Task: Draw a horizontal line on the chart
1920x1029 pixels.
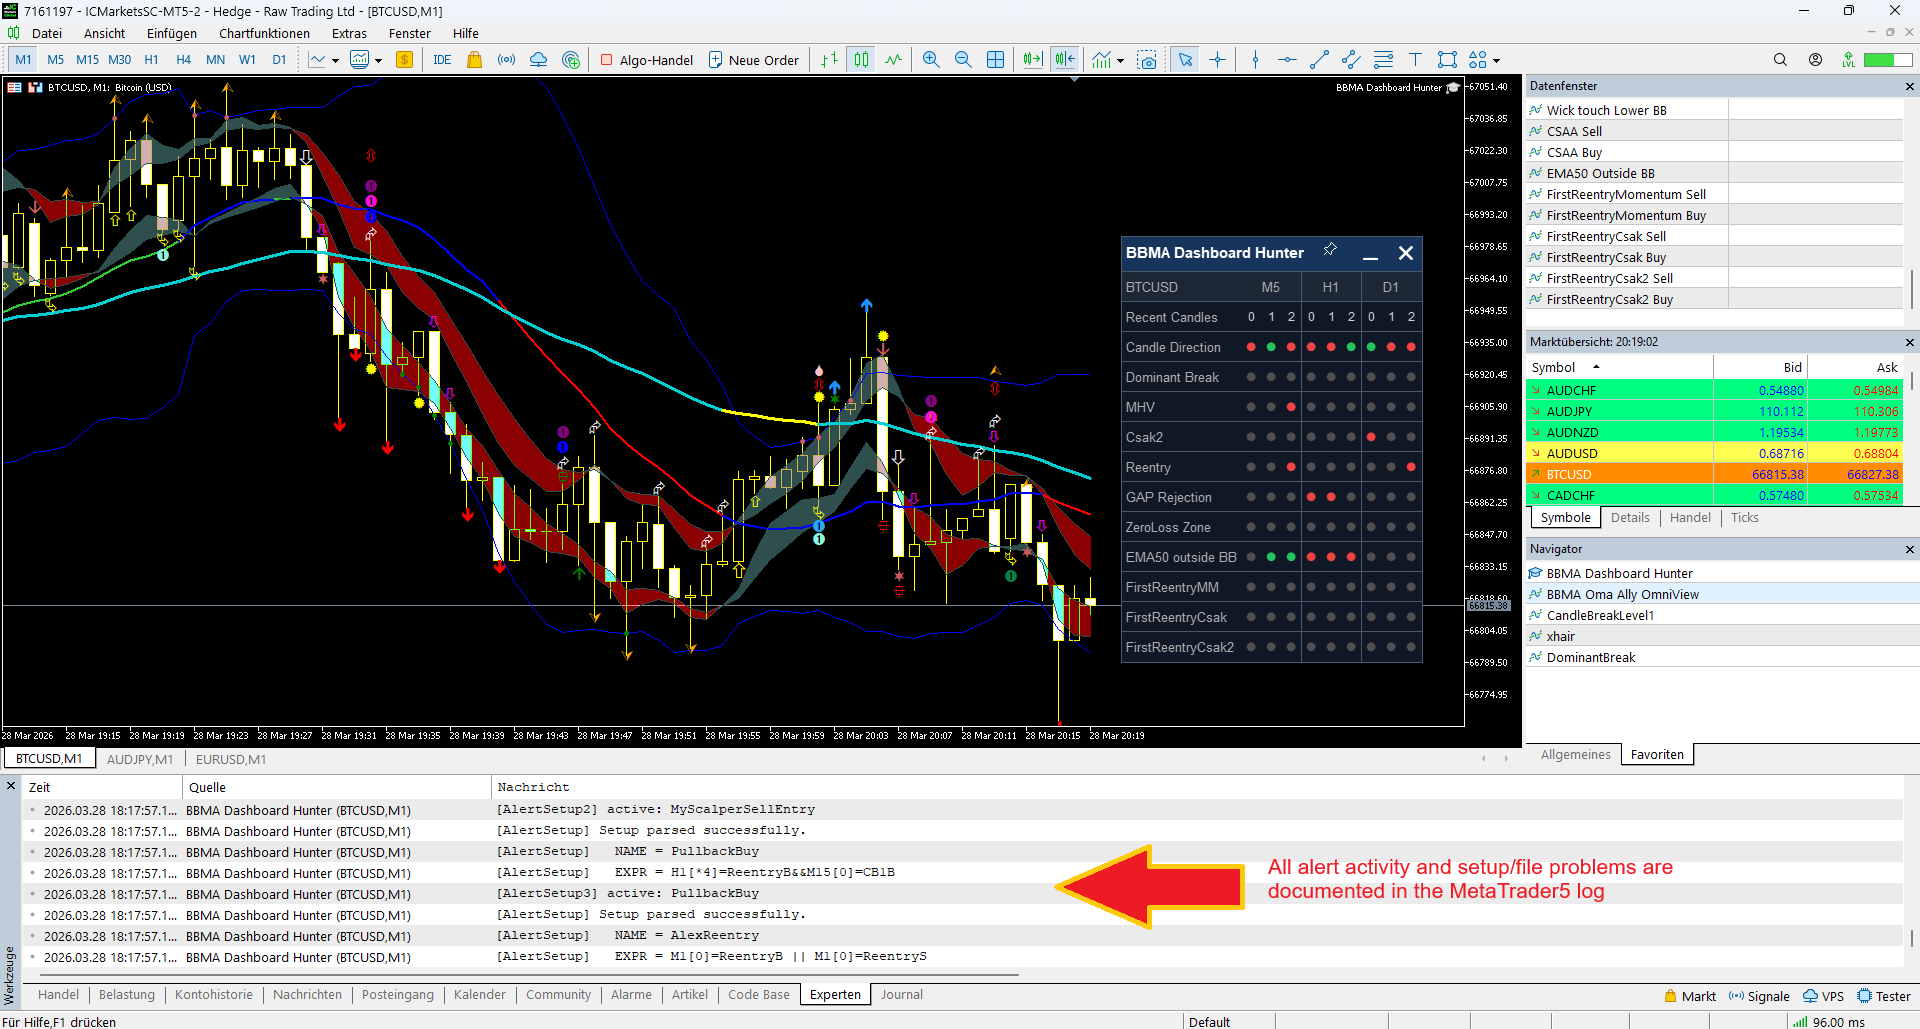Action: (1287, 60)
